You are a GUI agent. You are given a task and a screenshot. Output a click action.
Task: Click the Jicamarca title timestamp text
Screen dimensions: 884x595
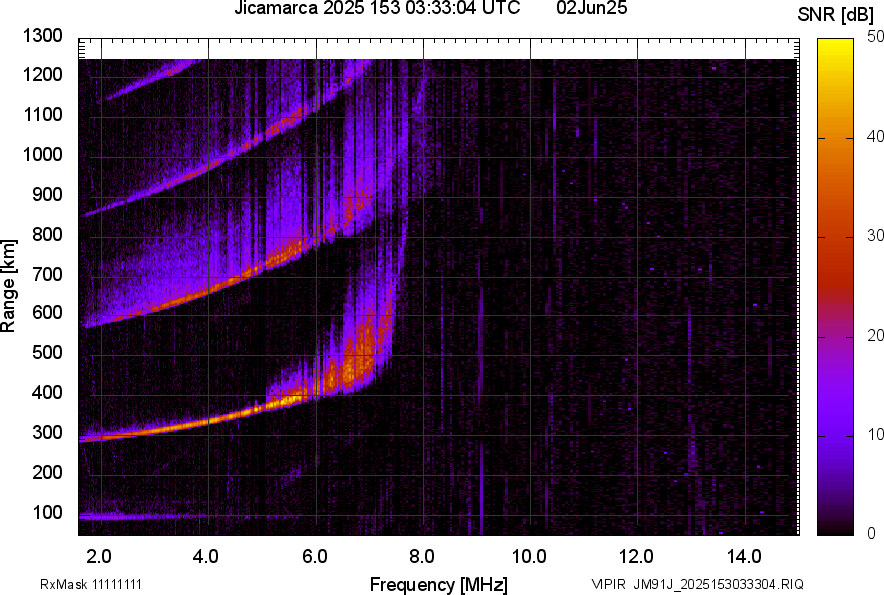[377, 8]
